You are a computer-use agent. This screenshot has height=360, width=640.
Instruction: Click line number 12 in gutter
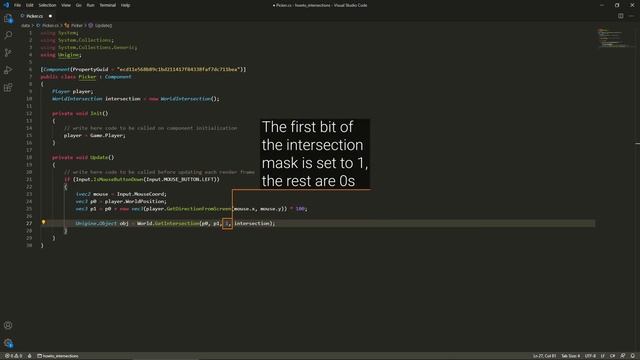(29, 113)
